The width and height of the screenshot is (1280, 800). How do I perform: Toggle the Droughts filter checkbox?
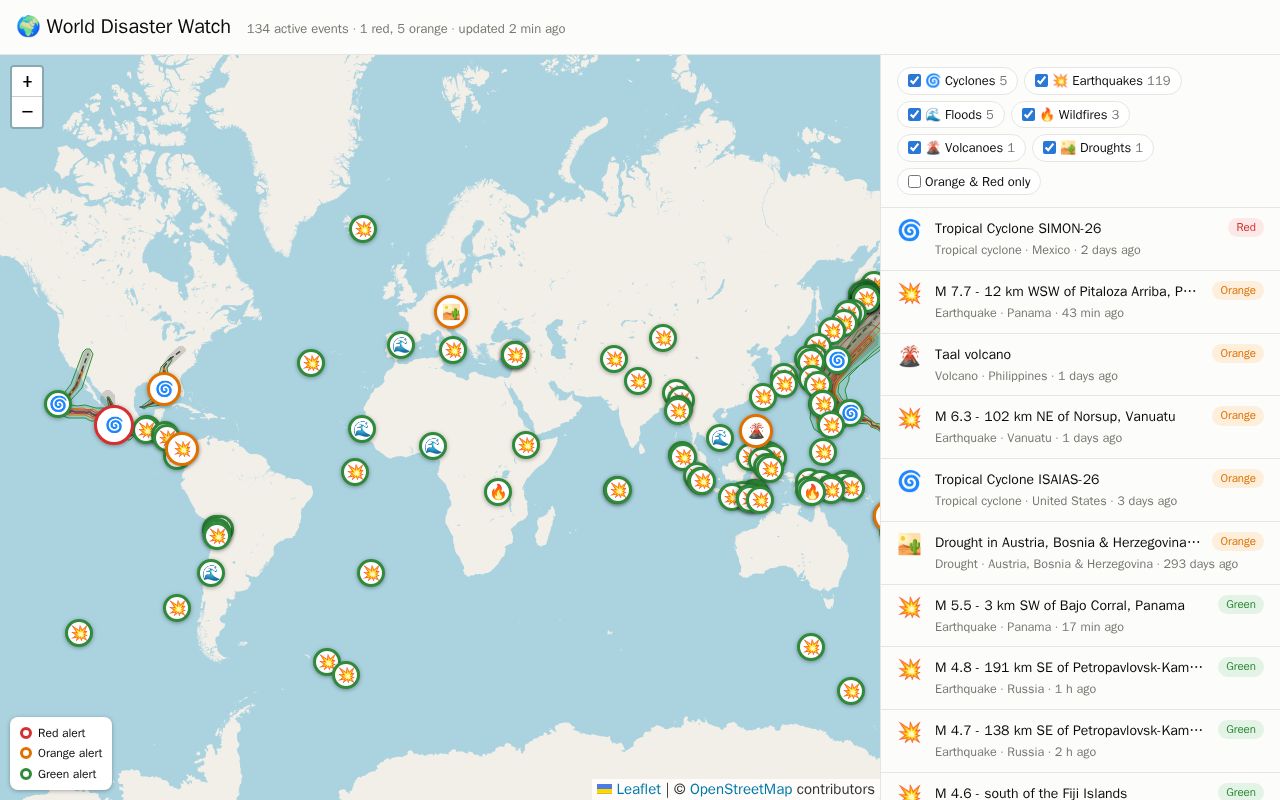coord(1049,148)
